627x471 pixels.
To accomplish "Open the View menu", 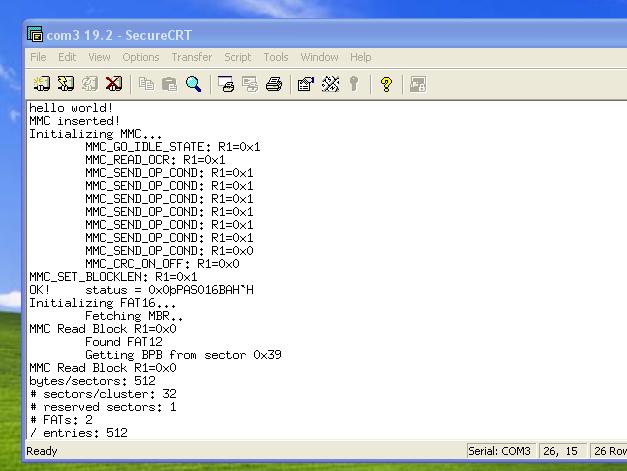I will (99, 57).
